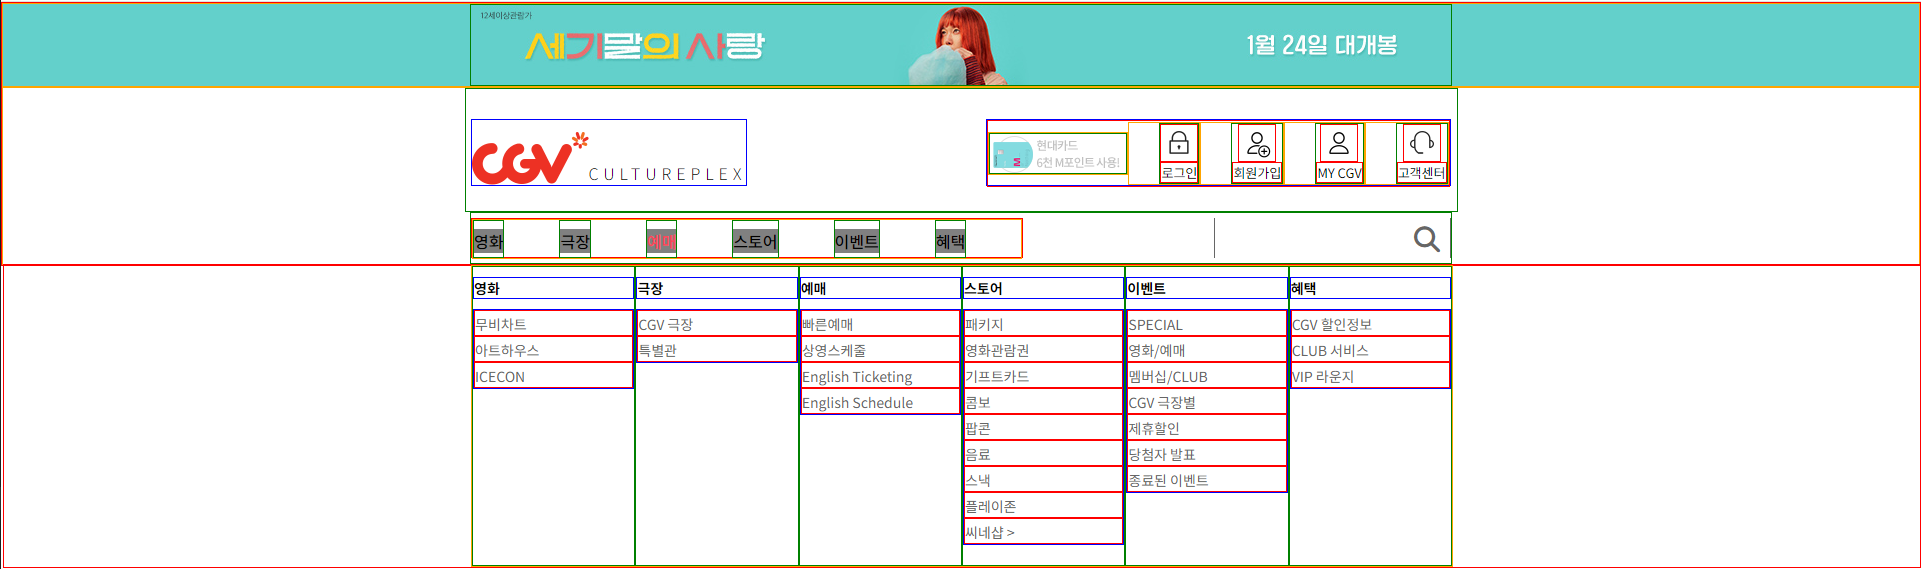Select 혜택 in the main navigation bar
This screenshot has width=1921, height=569.
[950, 241]
